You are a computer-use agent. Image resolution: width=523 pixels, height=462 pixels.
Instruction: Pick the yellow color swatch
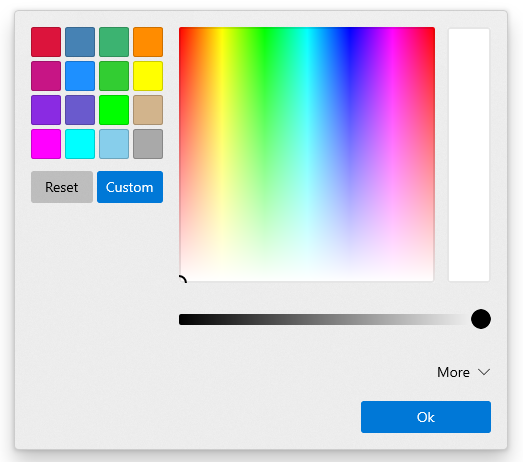tap(148, 76)
